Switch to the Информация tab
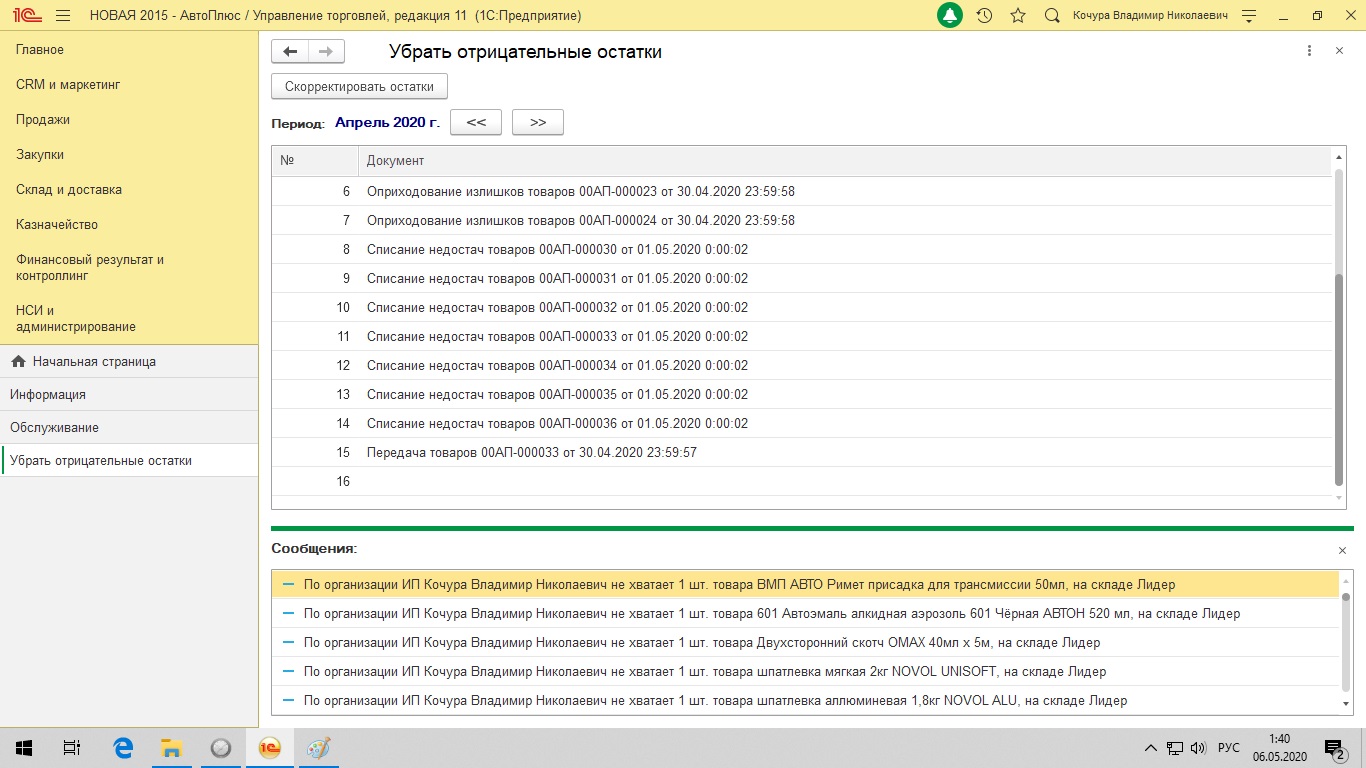The width and height of the screenshot is (1366, 768). [129, 394]
